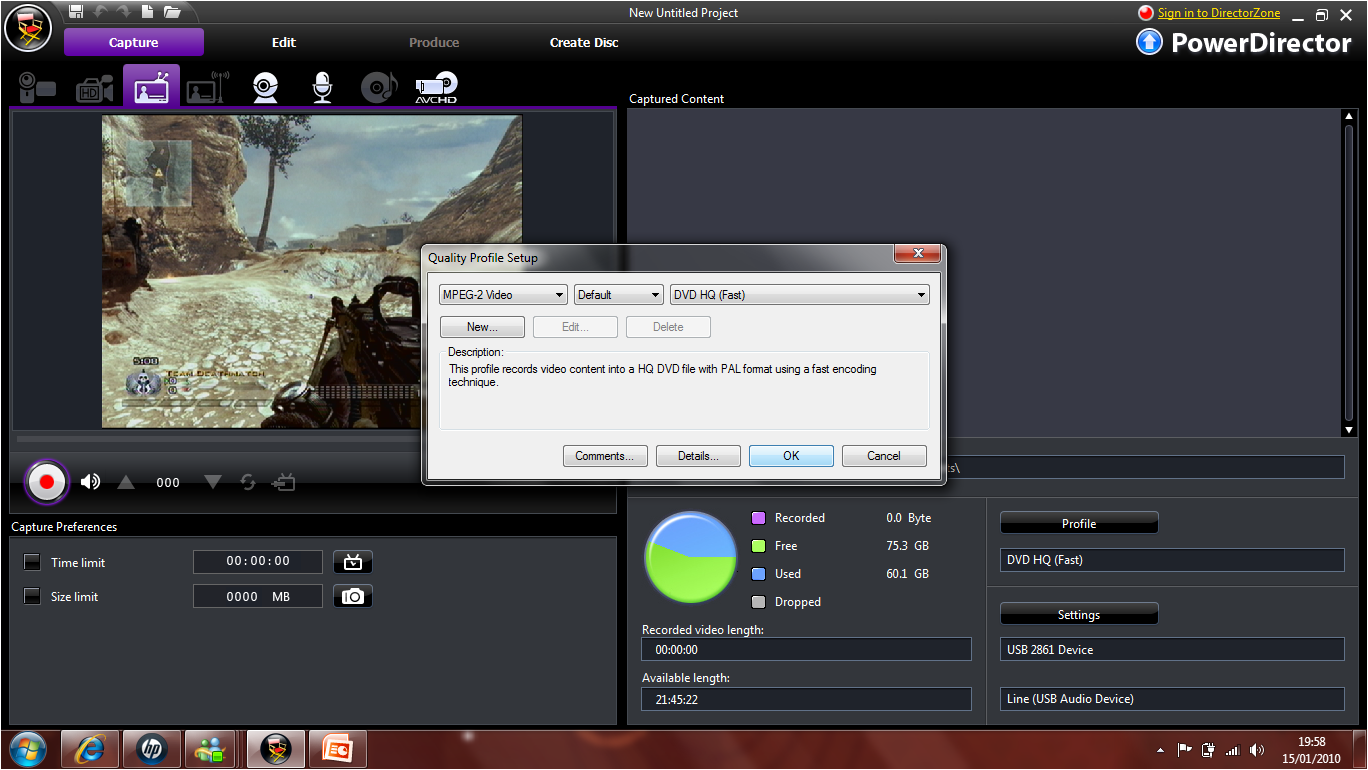Click the purple Recorded color swatch
Image resolution: width=1368 pixels, height=770 pixels.
click(x=758, y=518)
